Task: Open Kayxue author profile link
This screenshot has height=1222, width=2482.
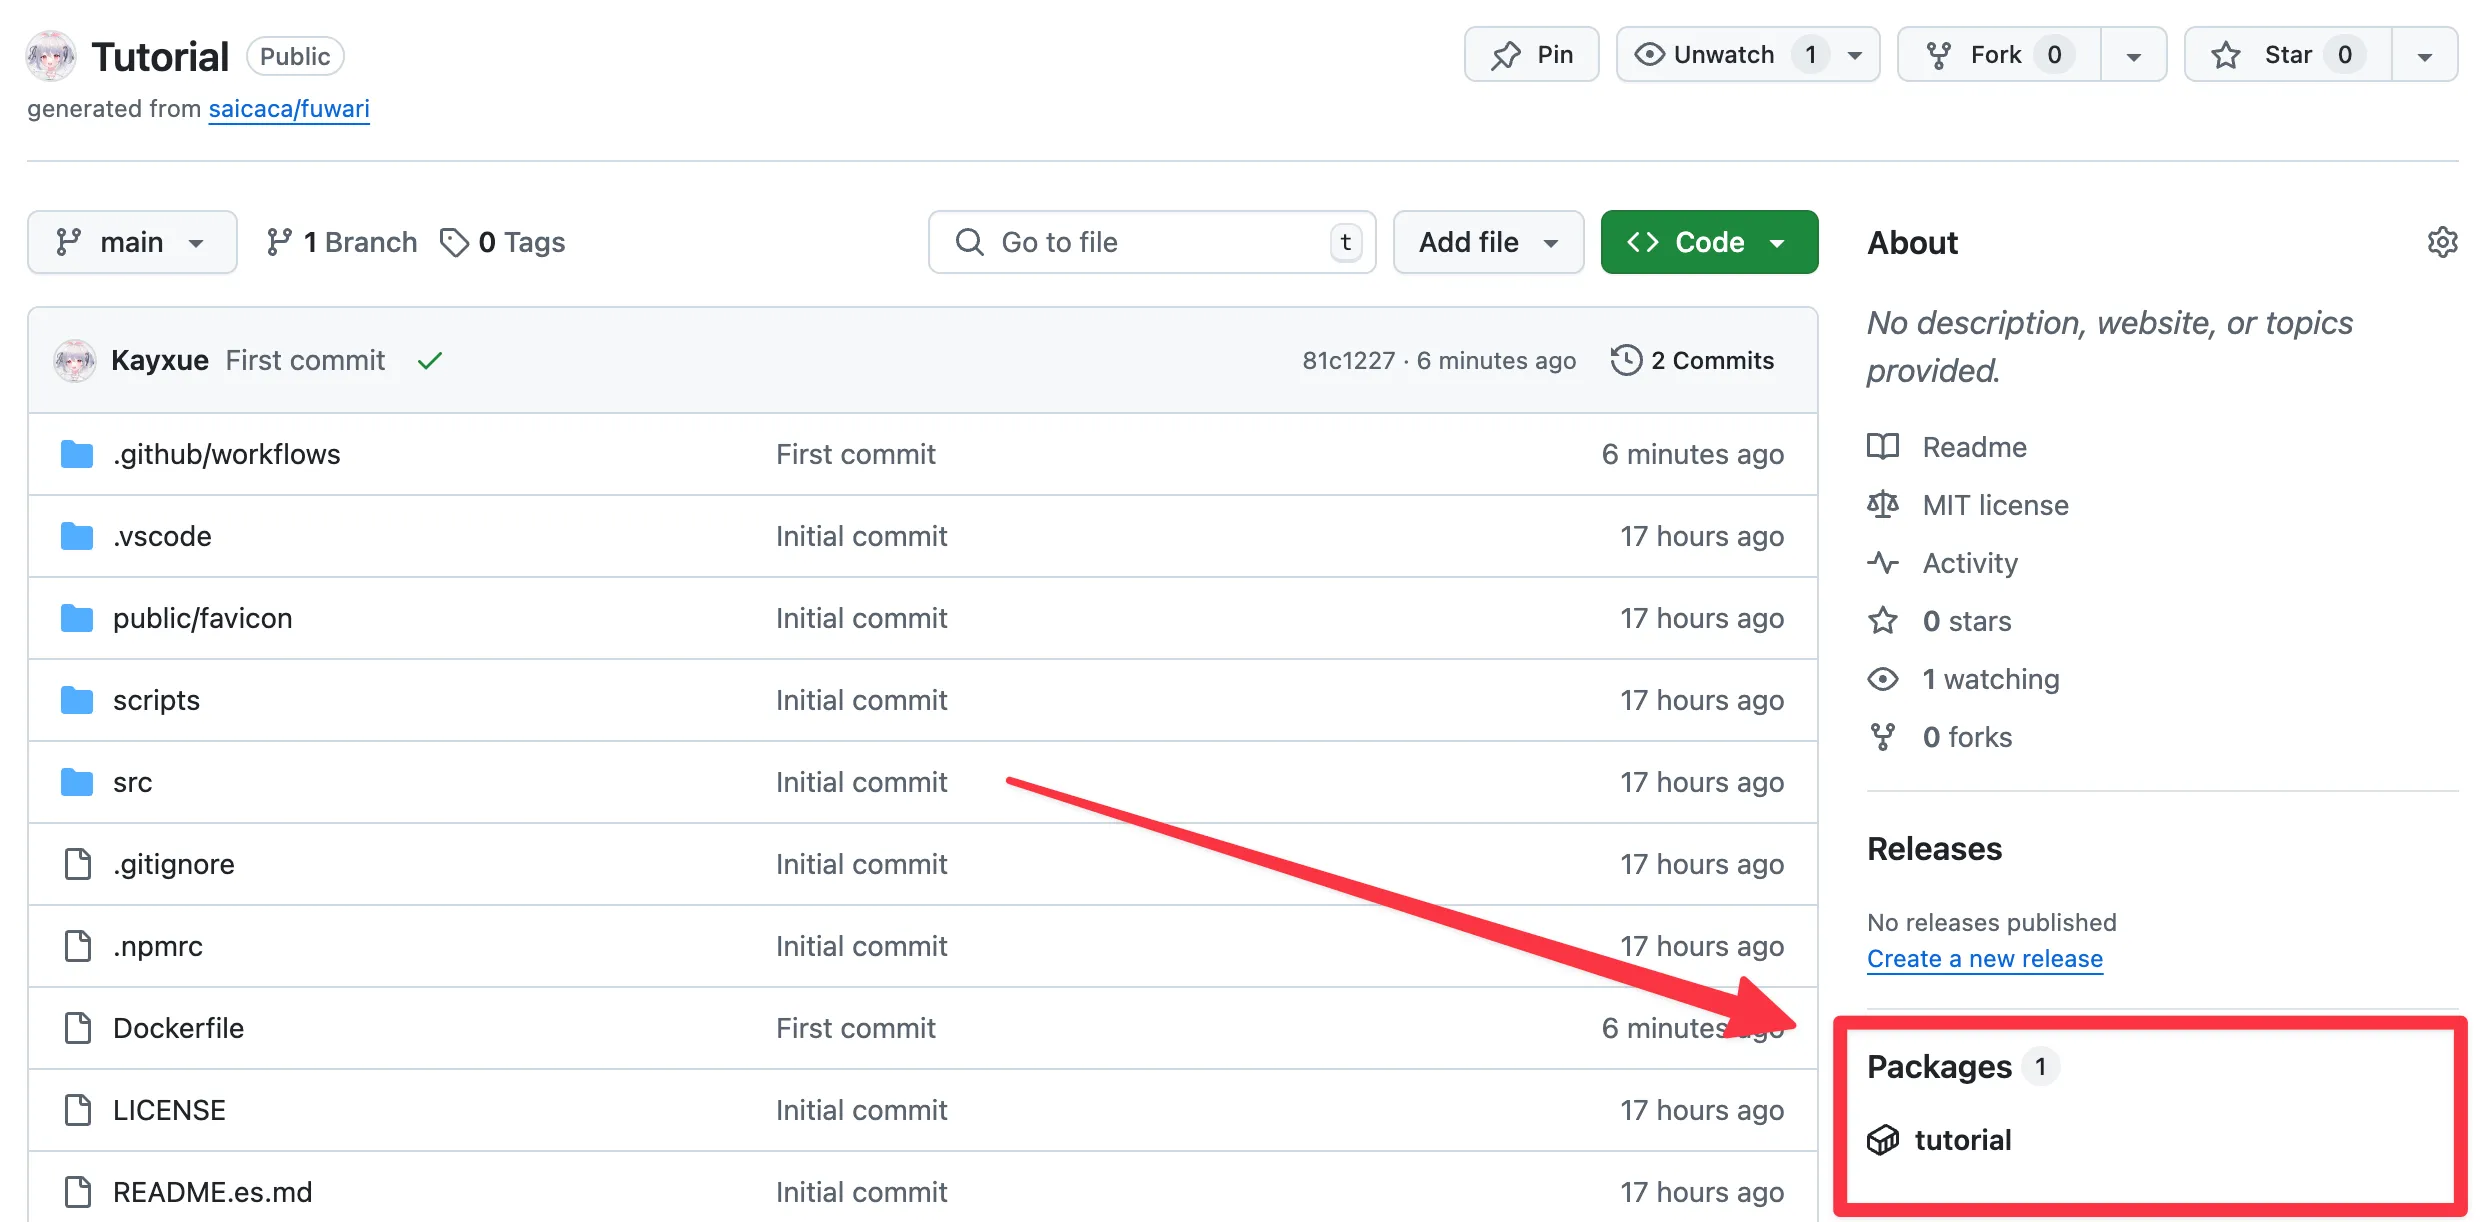Action: tap(160, 360)
